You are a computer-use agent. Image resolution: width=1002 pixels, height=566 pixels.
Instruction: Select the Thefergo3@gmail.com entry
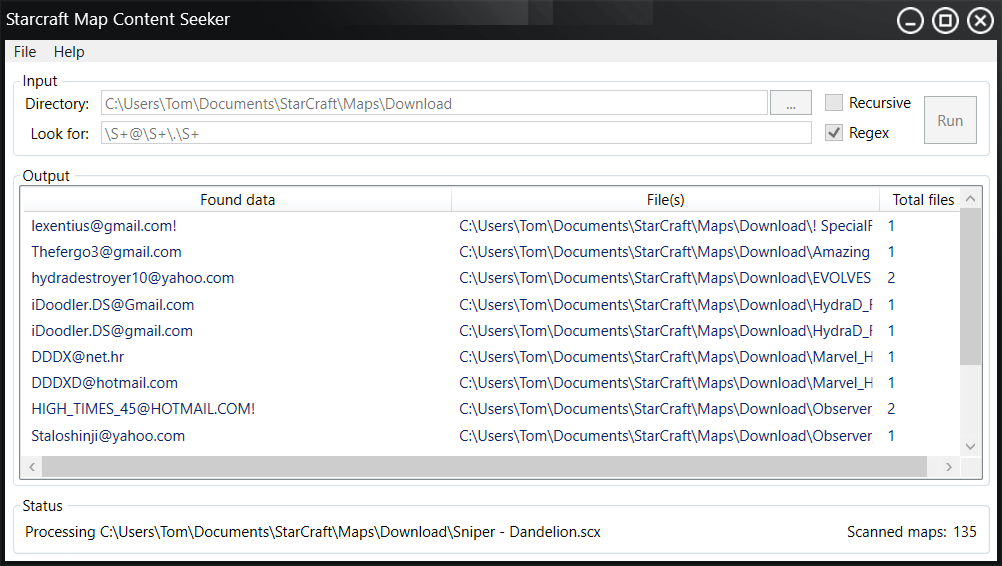point(106,252)
